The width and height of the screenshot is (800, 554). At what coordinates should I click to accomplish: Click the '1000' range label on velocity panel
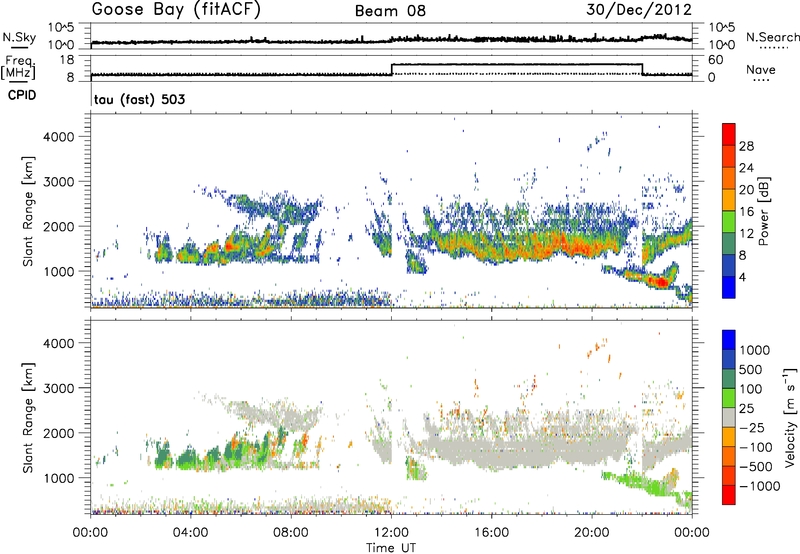pyautogui.click(x=58, y=478)
